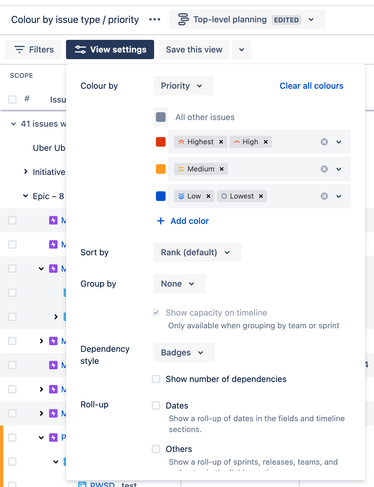Screen dimensions: 374x487
Task: Click Save this view button
Action: [194, 50]
